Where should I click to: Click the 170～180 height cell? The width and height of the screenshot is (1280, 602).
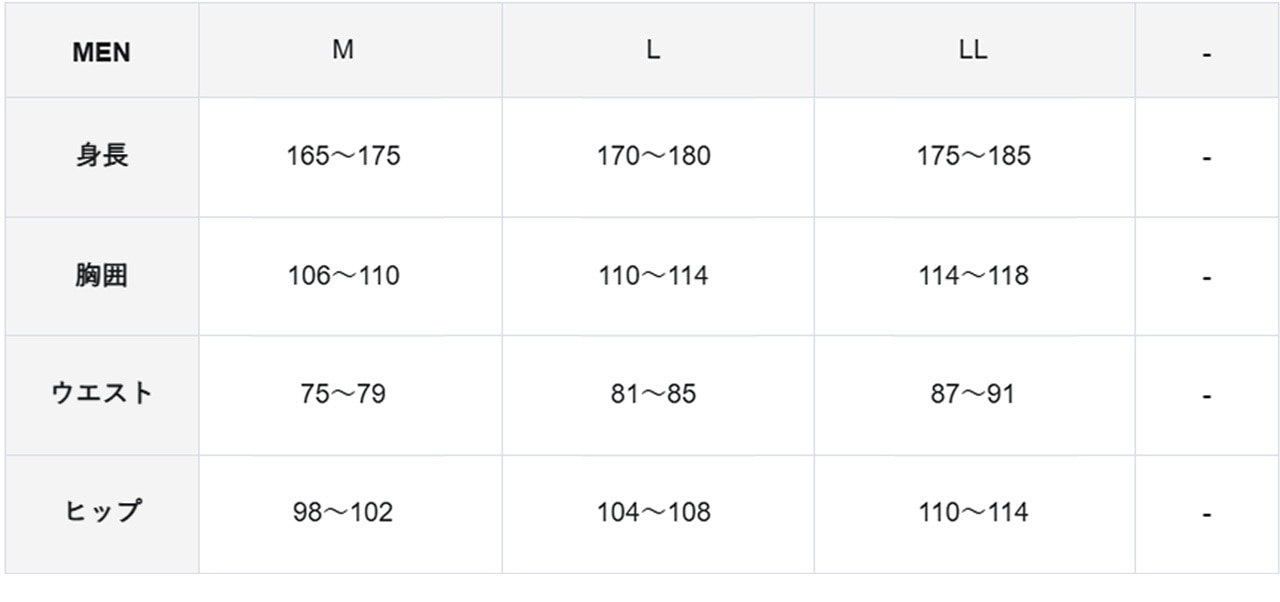(x=654, y=156)
